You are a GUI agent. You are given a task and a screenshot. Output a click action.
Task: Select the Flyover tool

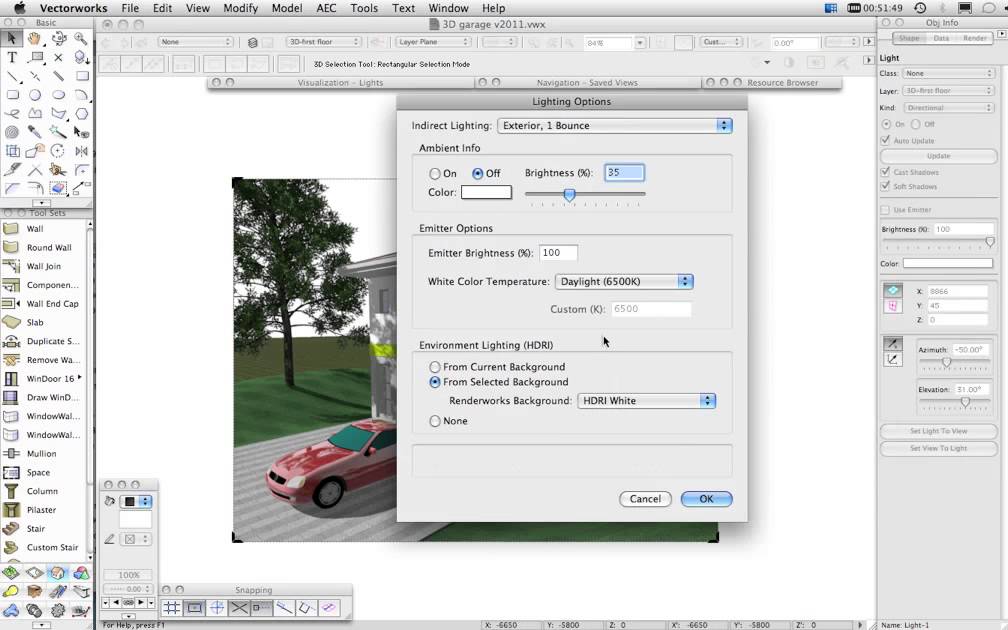coord(58,39)
